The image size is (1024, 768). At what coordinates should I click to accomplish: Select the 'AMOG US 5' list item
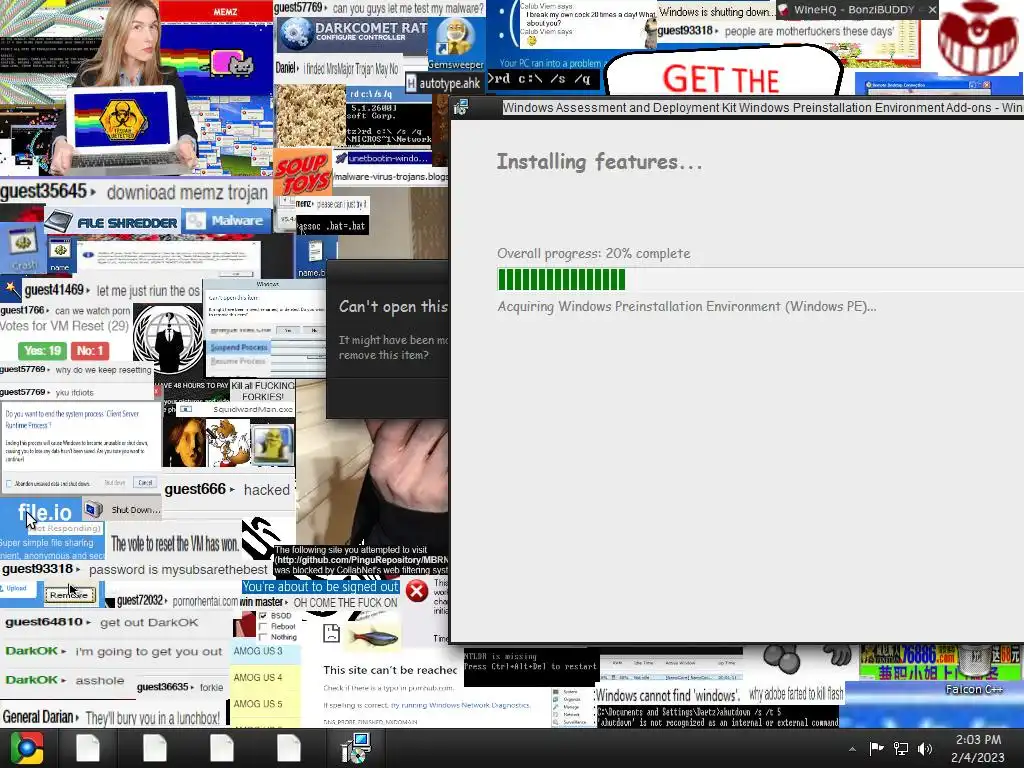tap(265, 704)
